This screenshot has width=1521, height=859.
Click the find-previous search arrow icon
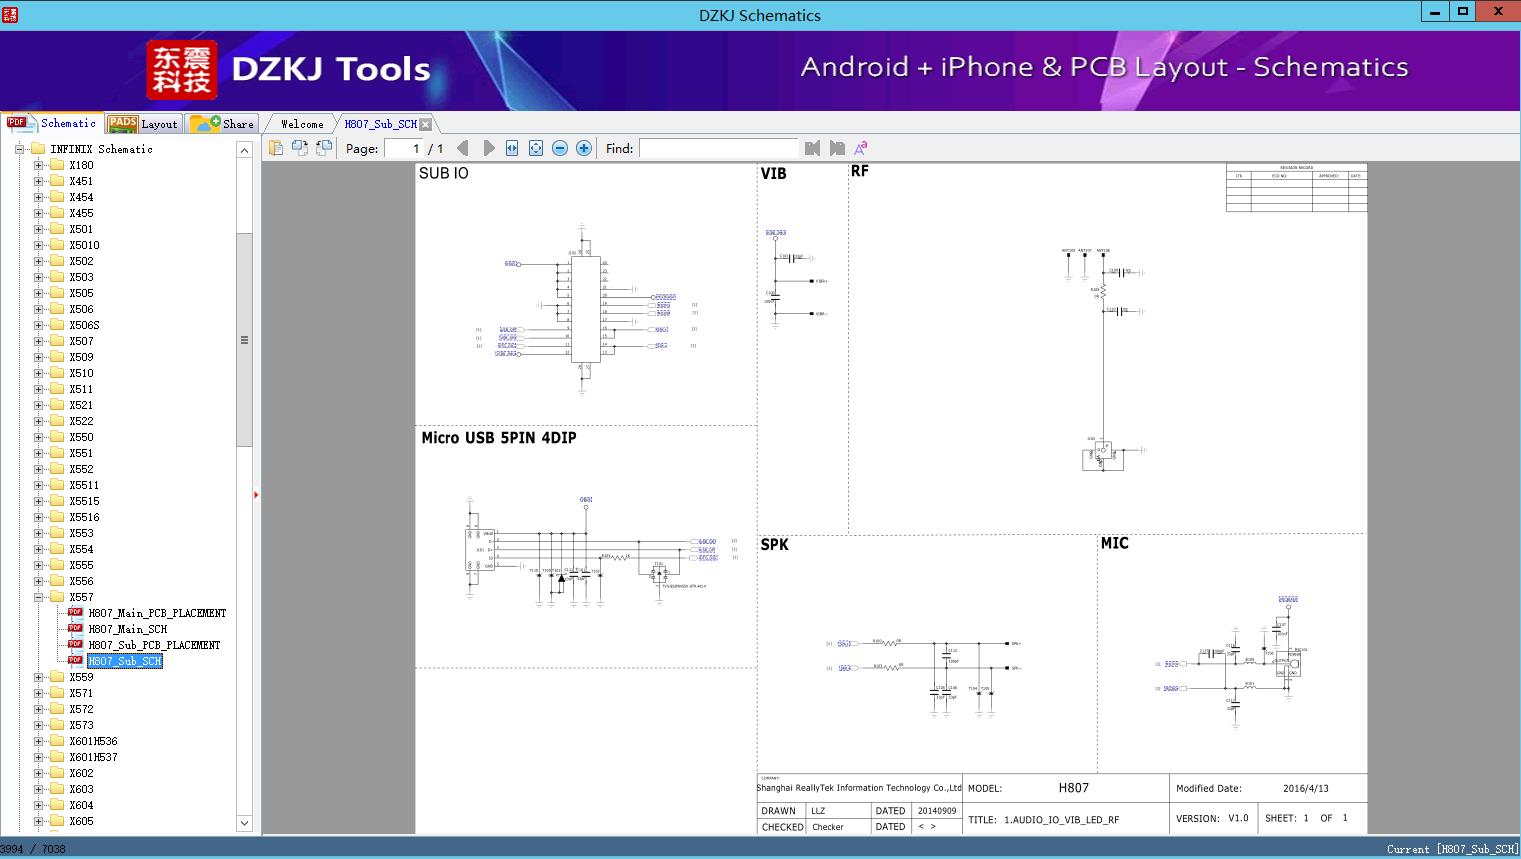812,147
